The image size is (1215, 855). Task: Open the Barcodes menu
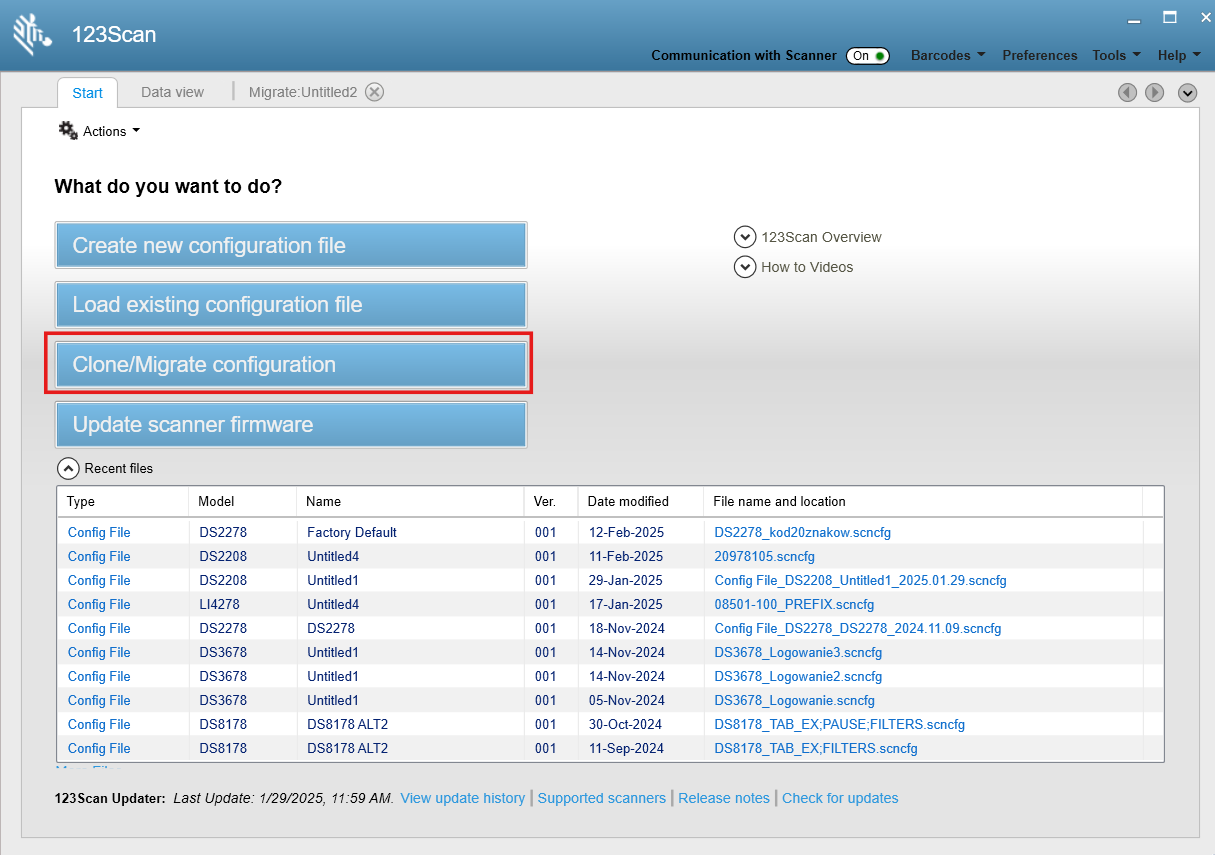click(x=947, y=55)
